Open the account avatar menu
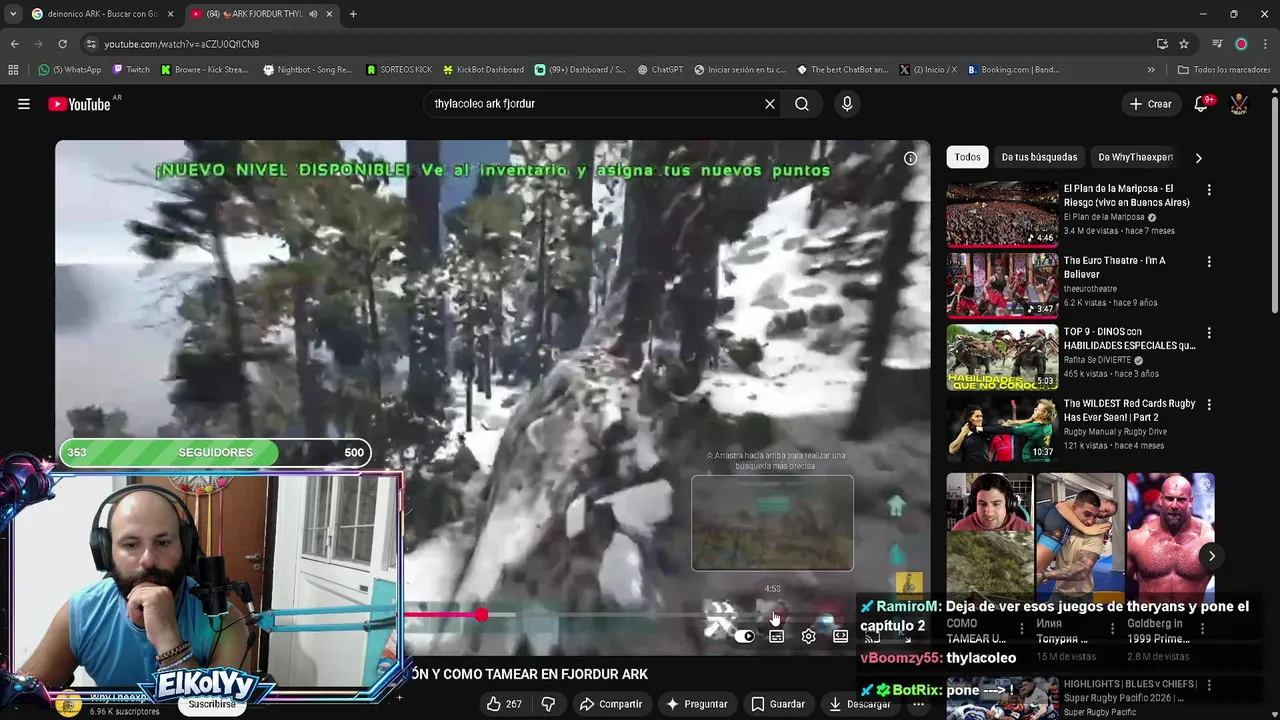Image resolution: width=1280 pixels, height=720 pixels. (1239, 104)
